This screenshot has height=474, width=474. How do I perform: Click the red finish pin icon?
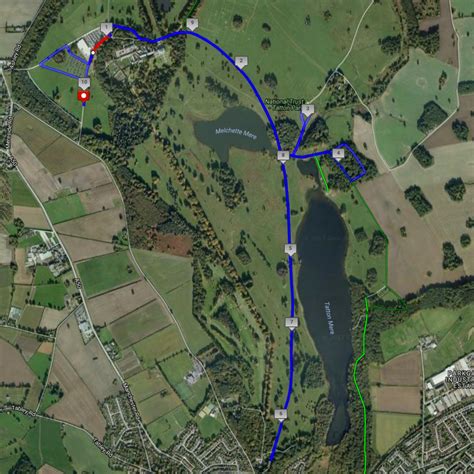(x=84, y=96)
